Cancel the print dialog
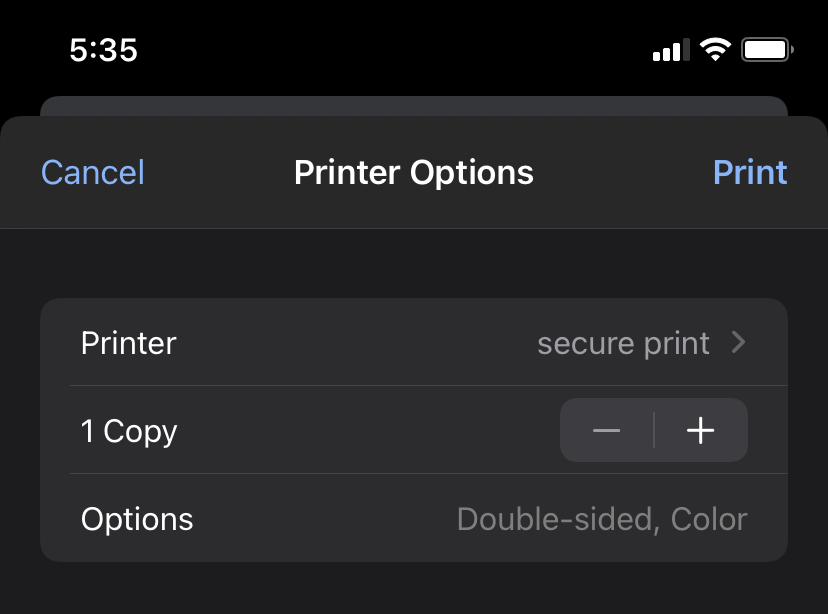Viewport: 828px width, 614px height. (92, 172)
